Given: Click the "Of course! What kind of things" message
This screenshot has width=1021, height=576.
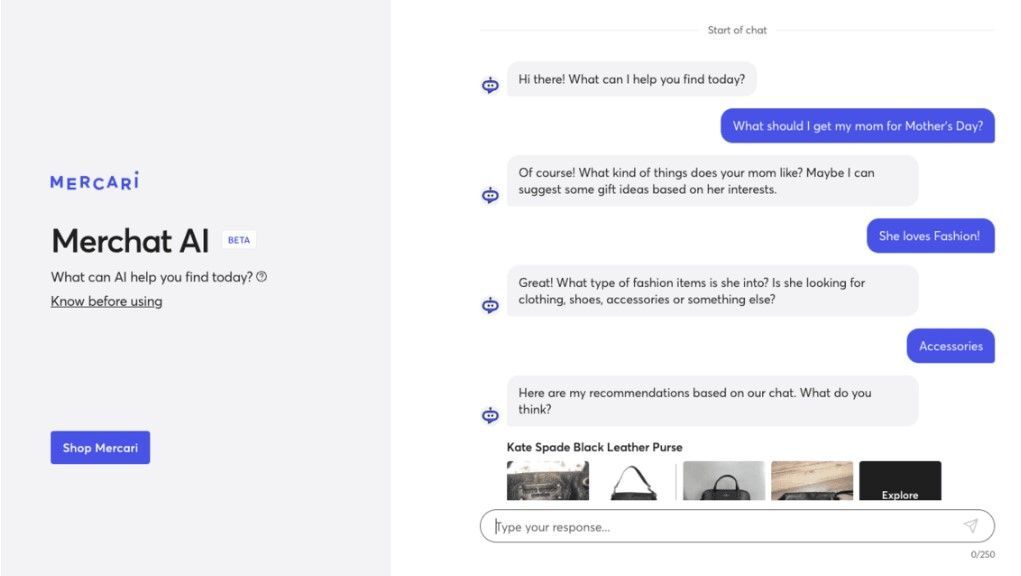Looking at the screenshot, I should click(x=712, y=181).
